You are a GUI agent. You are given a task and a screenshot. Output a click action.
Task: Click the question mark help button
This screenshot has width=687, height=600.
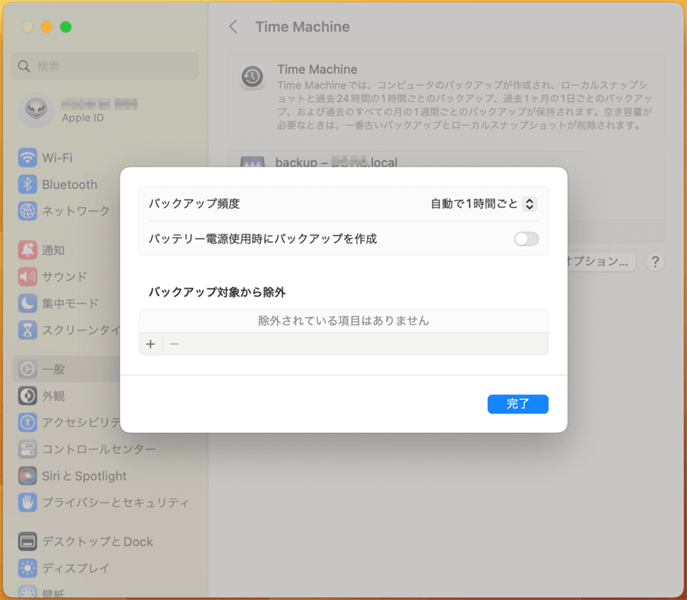(x=655, y=262)
